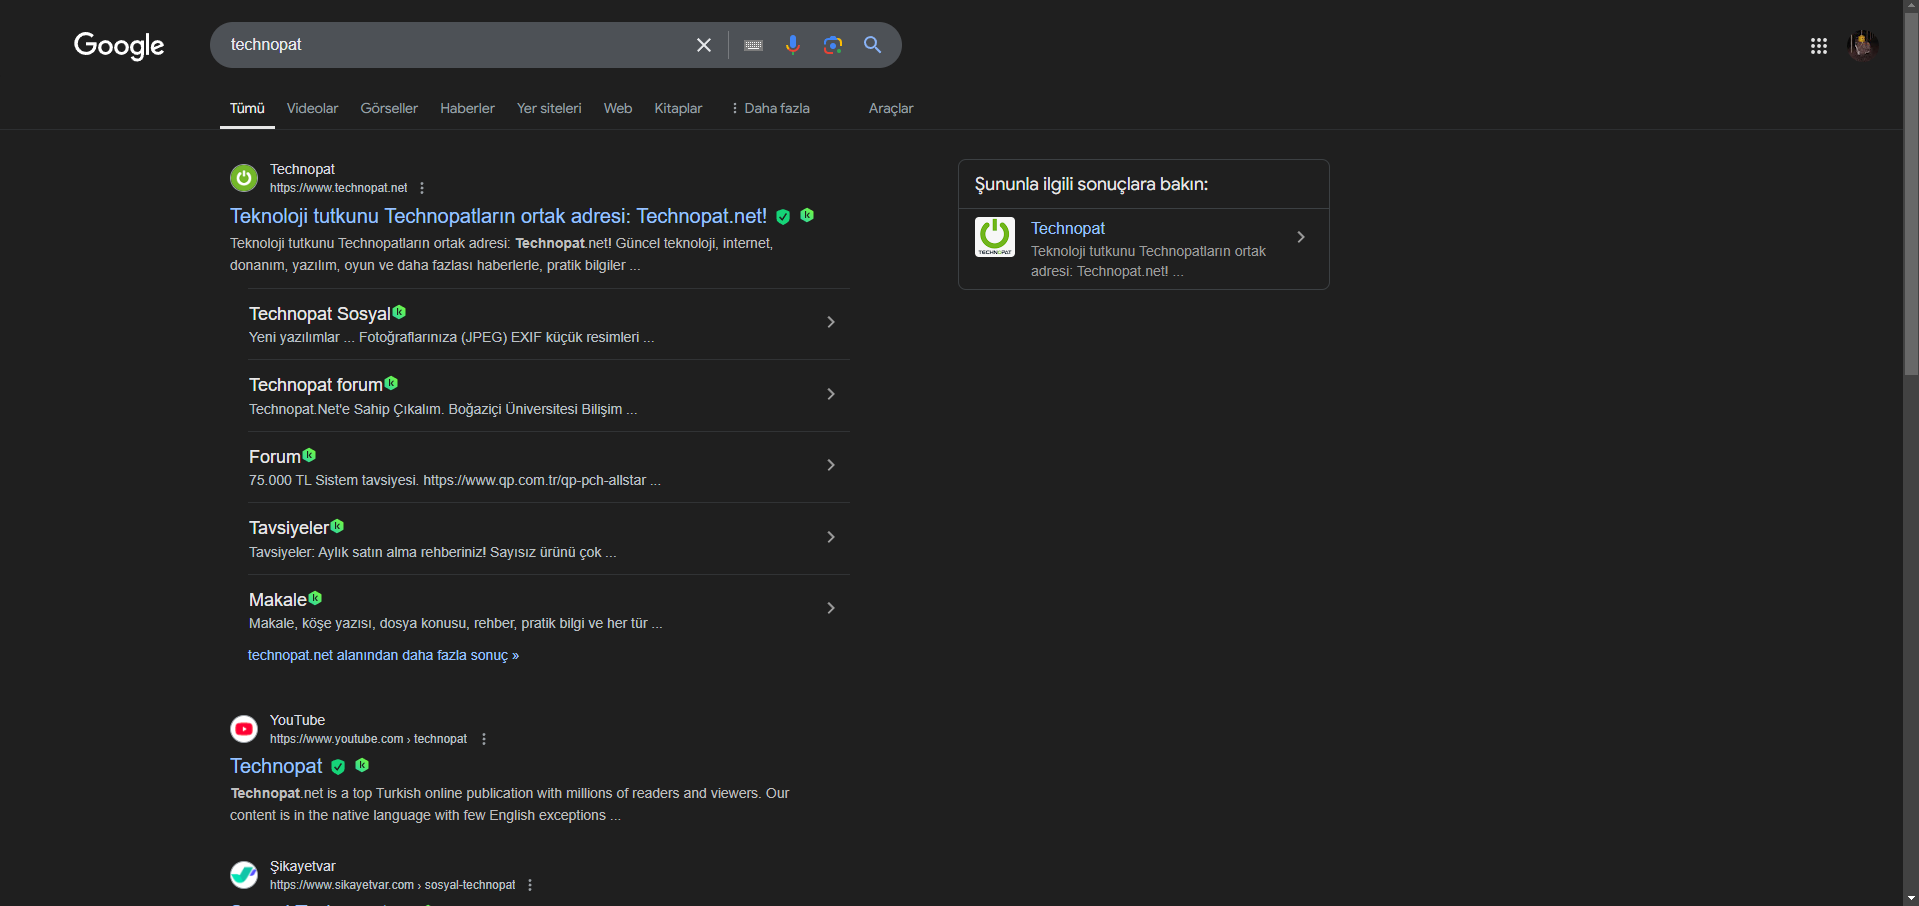Open options menu for YouTube result
The width and height of the screenshot is (1919, 906).
(x=484, y=739)
